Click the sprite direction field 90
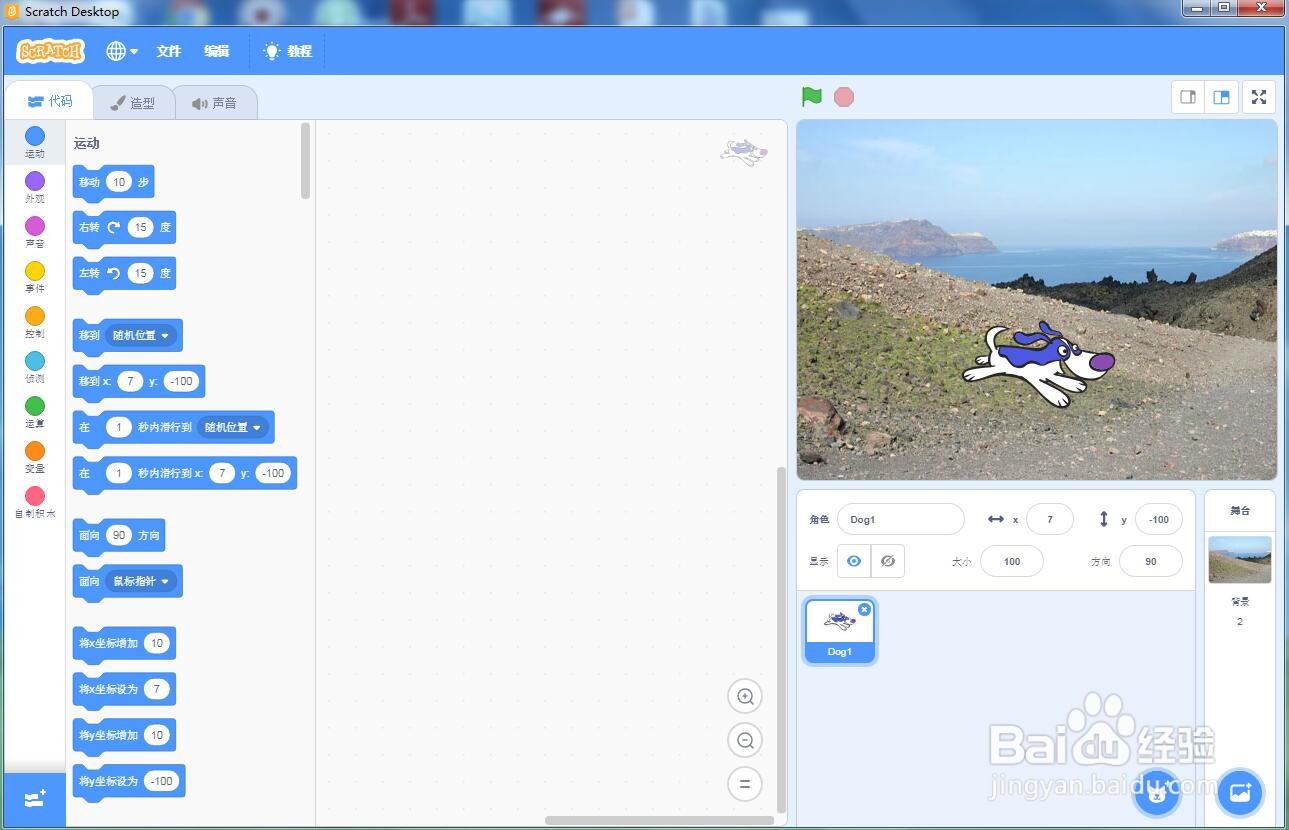The width and height of the screenshot is (1289, 830). tap(1151, 561)
